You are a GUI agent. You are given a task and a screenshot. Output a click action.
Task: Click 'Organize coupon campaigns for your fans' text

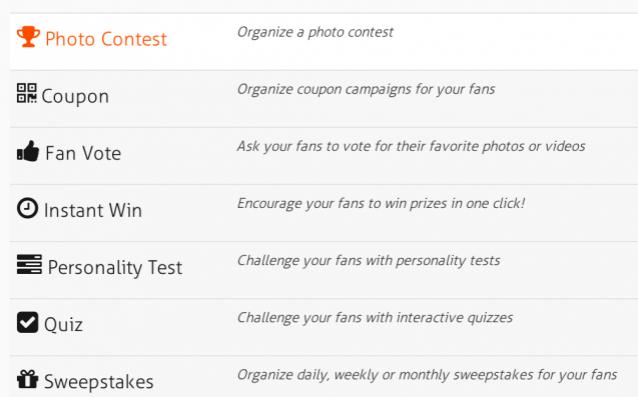click(366, 89)
